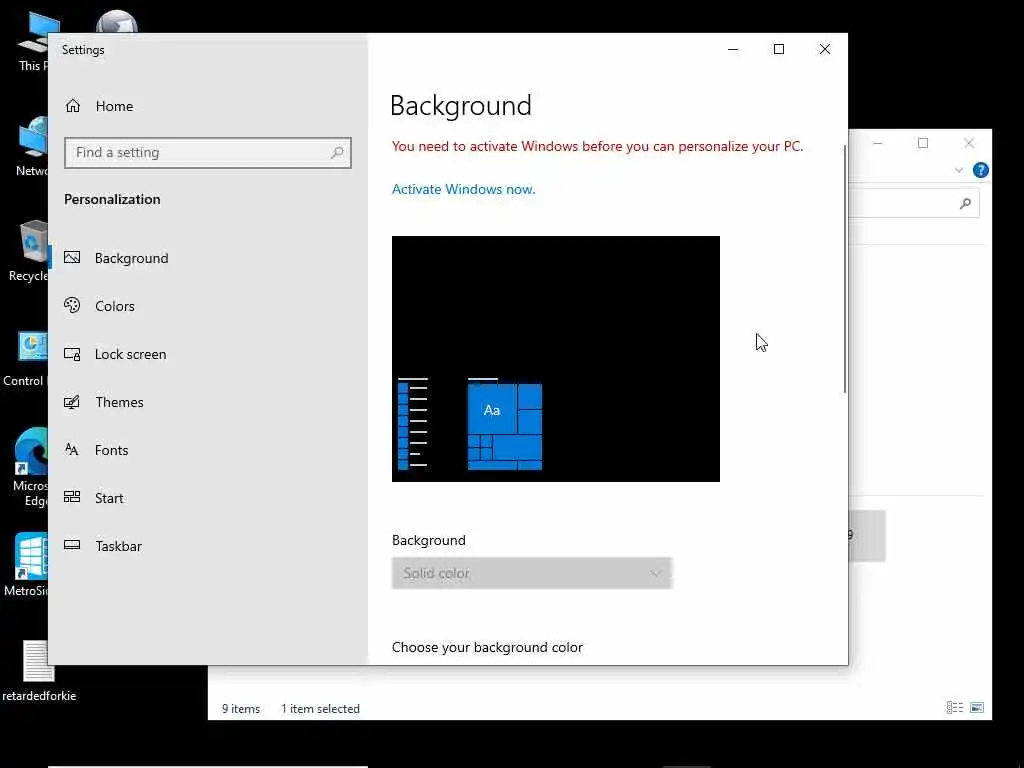Click the Fonts icon in sidebar
The width and height of the screenshot is (1024, 768).
(72, 449)
